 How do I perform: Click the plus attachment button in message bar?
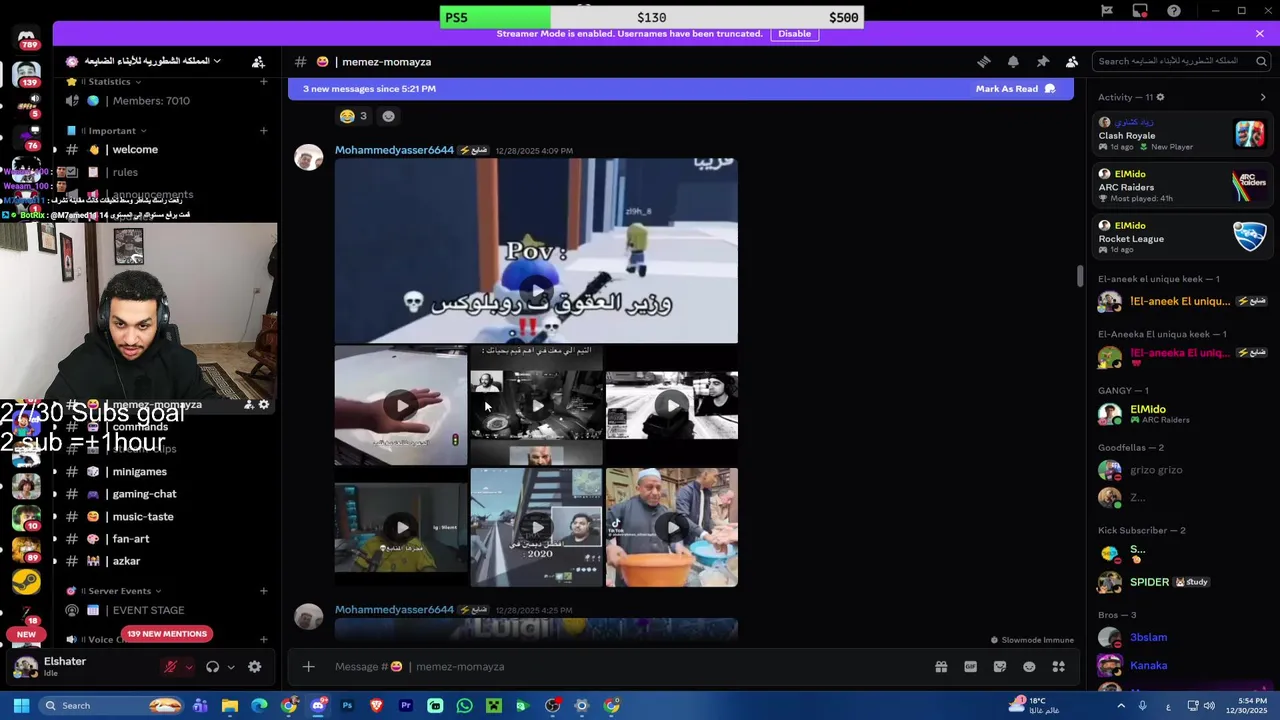[x=309, y=667]
